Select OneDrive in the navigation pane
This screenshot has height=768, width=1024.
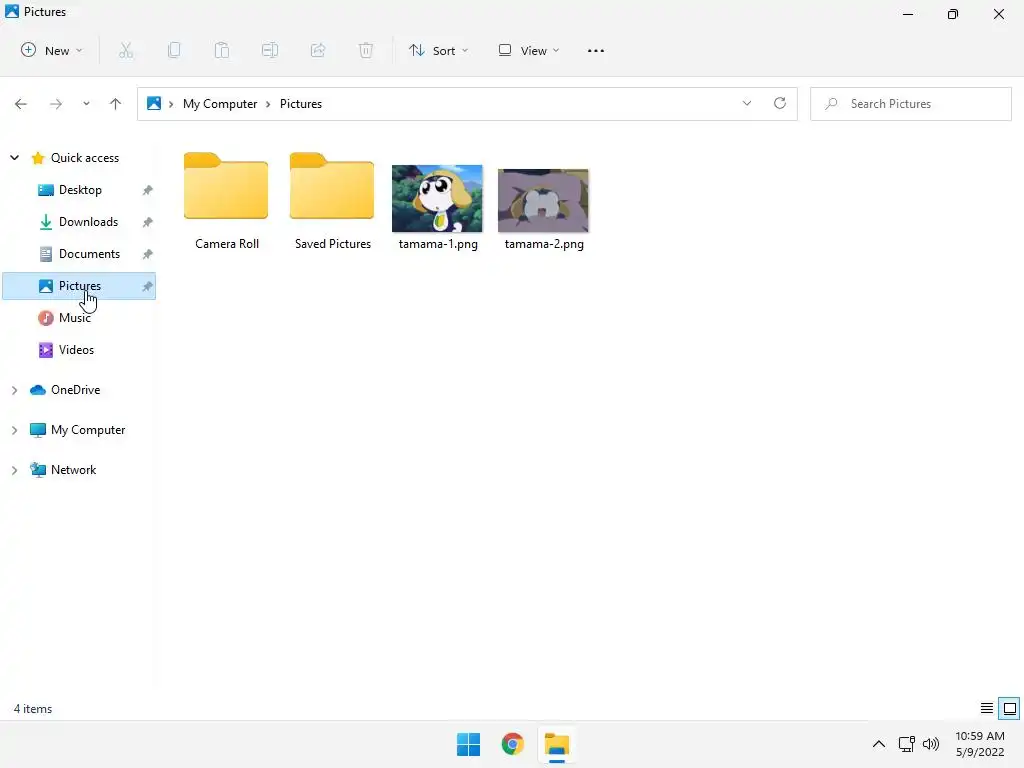(75, 390)
